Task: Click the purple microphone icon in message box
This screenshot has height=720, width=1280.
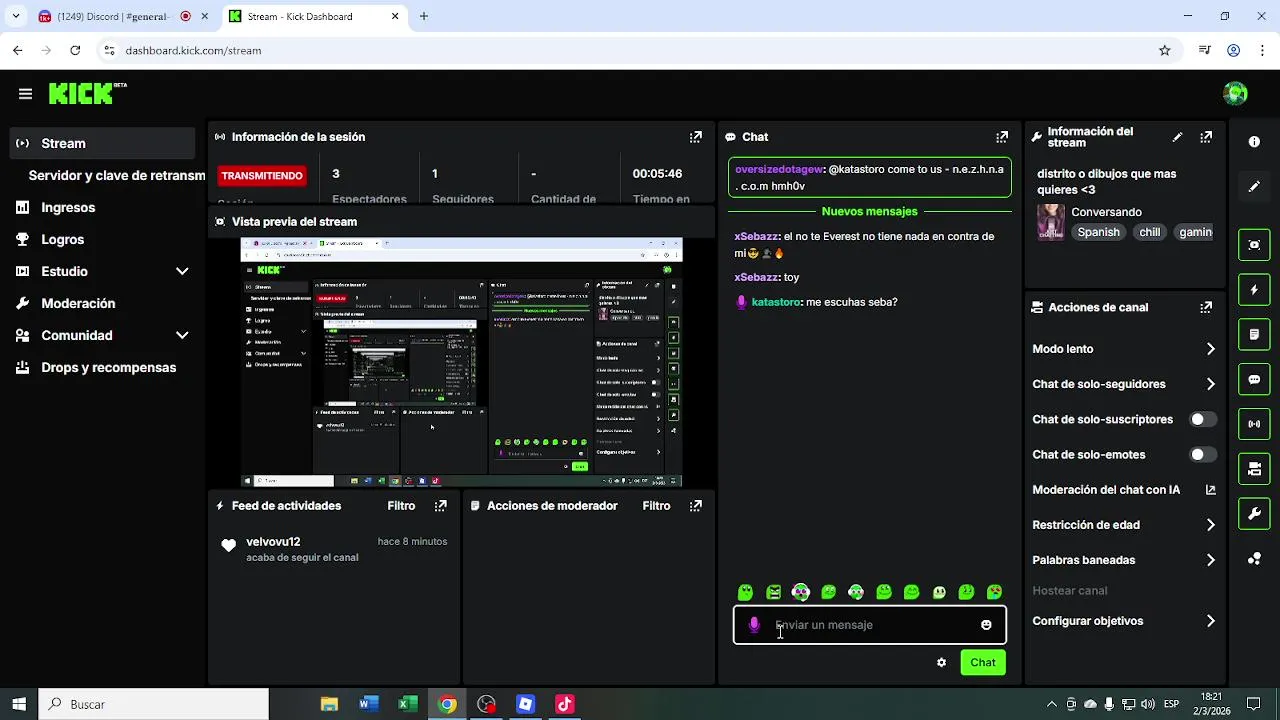Action: 754,625
